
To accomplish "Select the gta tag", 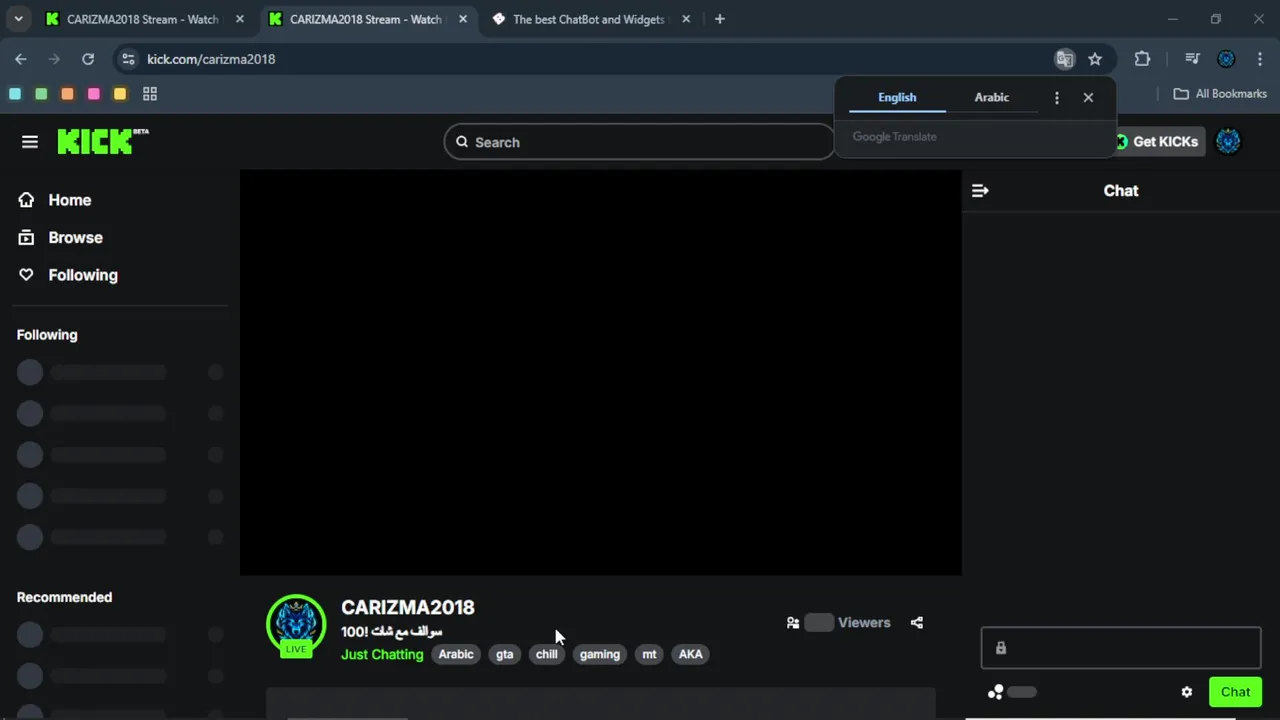I will [505, 654].
